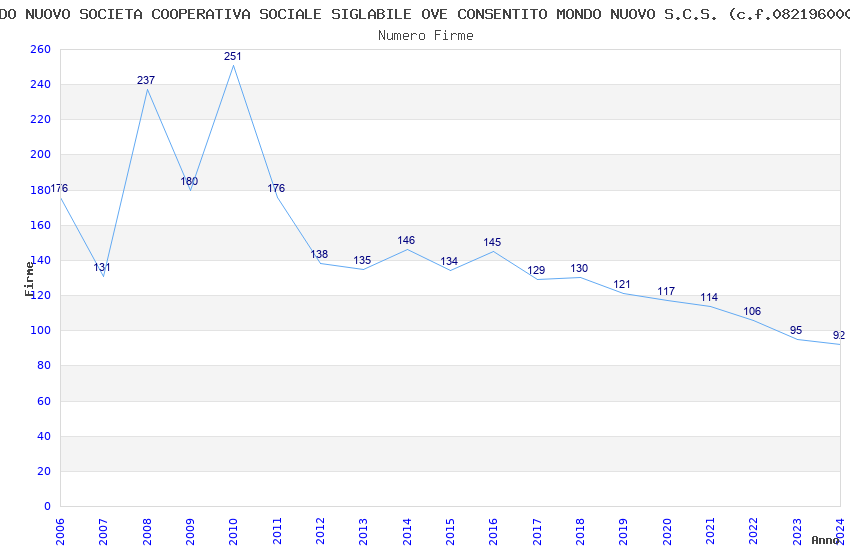Click the 92 data label for 2024
Screen dimensions: 850x550
839,335
